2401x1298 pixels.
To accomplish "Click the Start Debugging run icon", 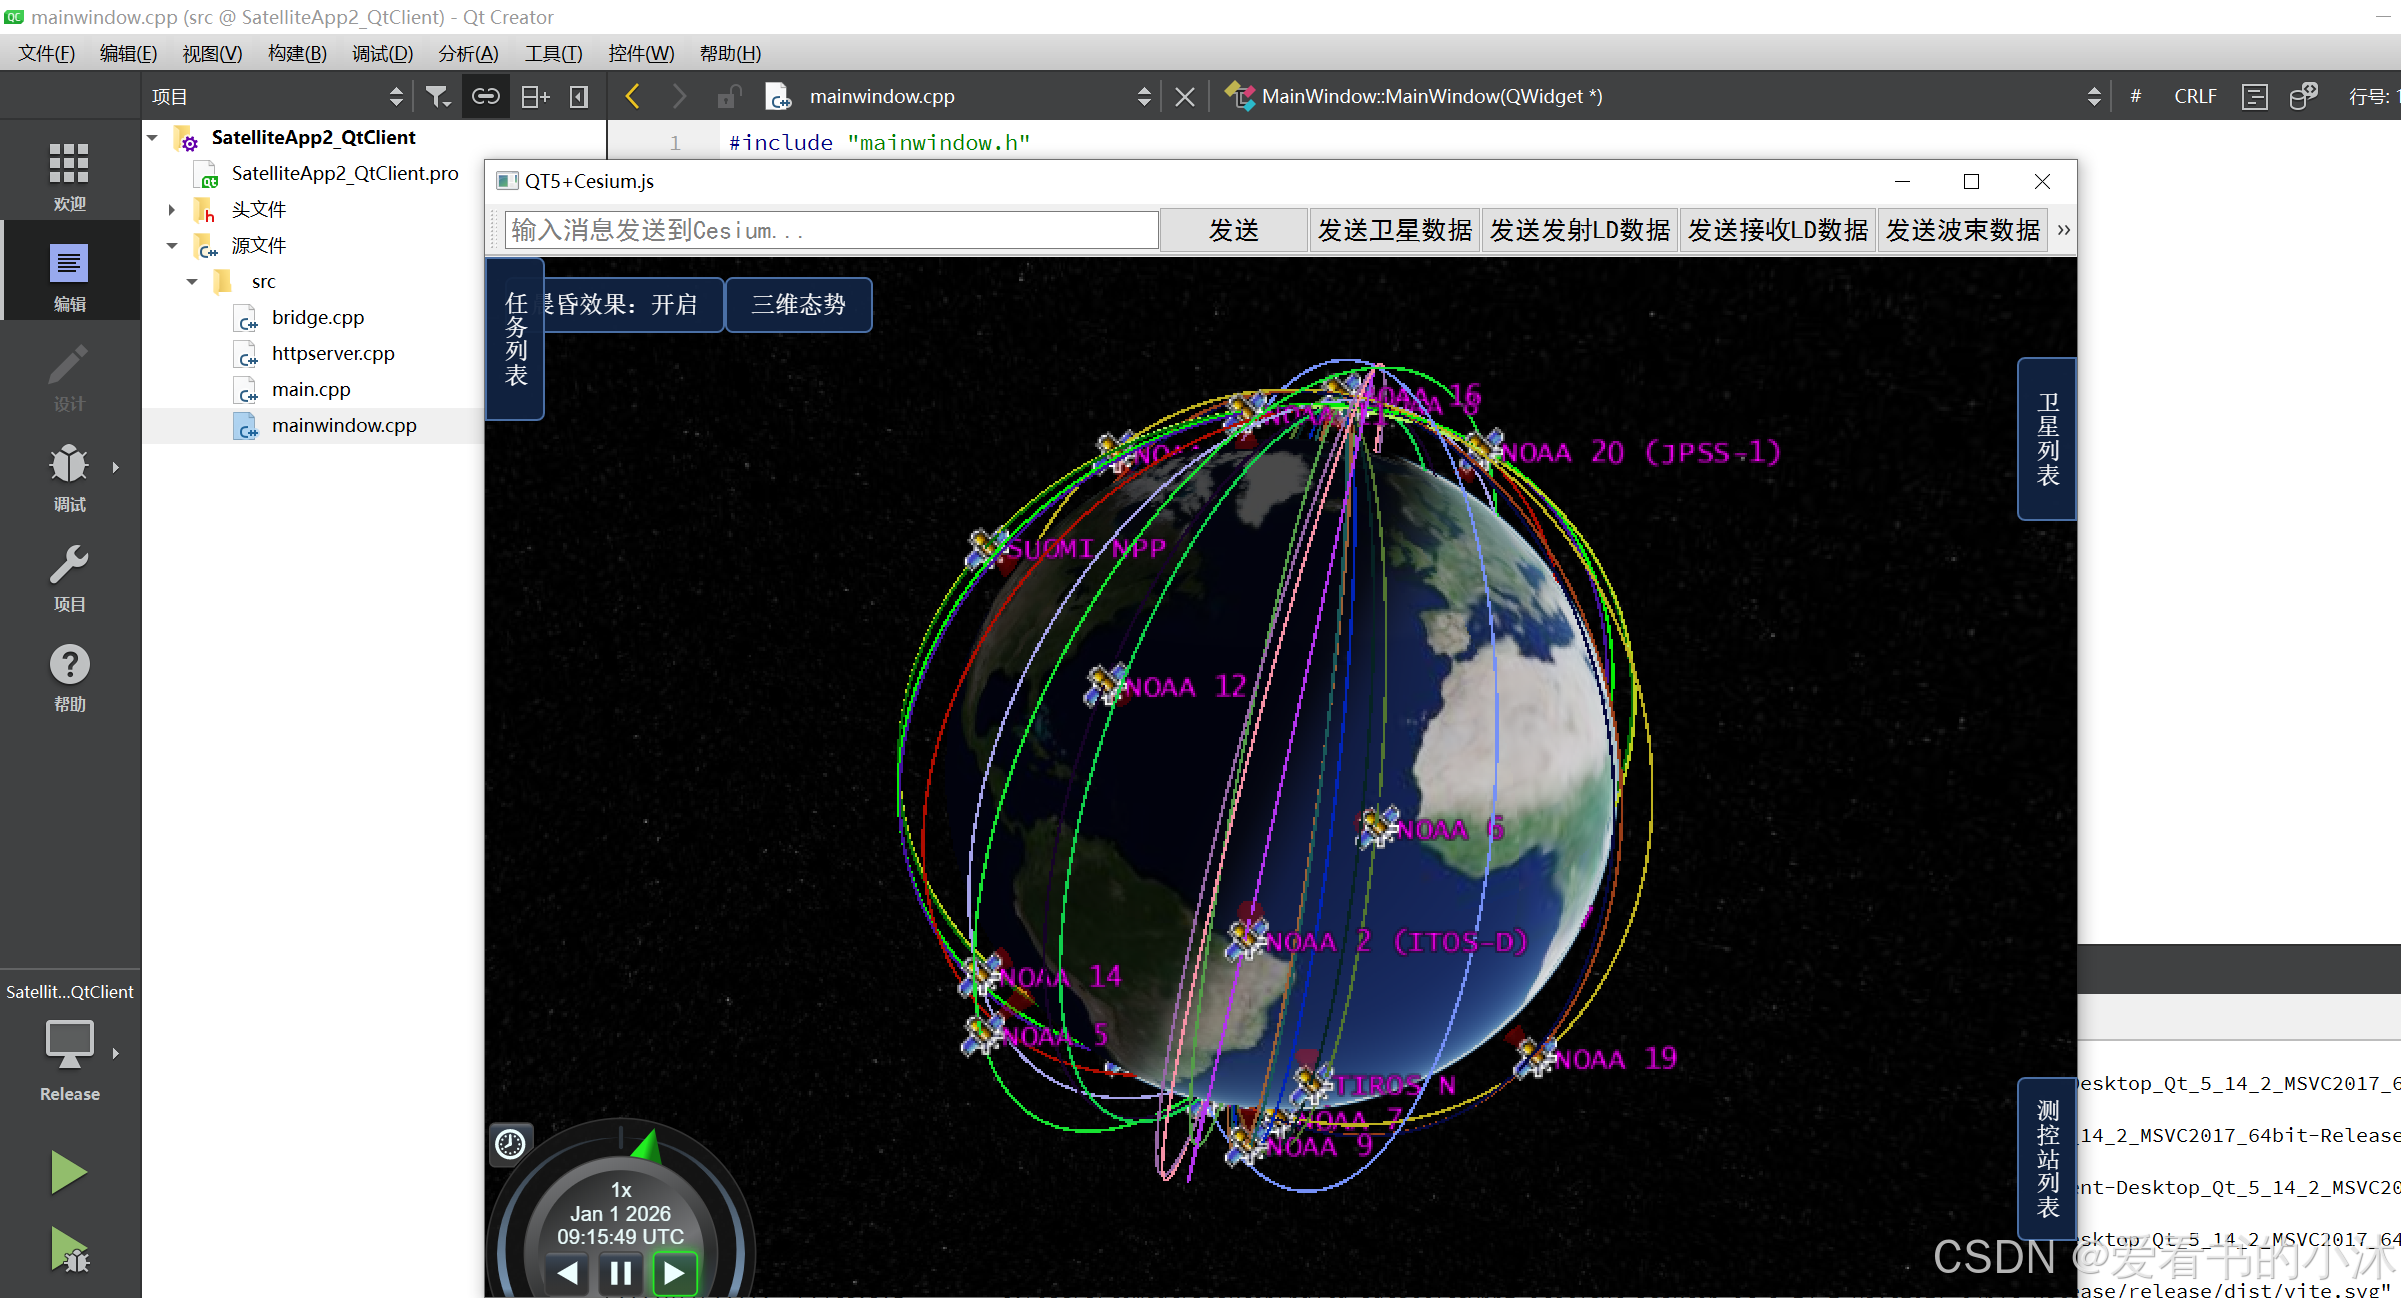I will click(x=69, y=1250).
